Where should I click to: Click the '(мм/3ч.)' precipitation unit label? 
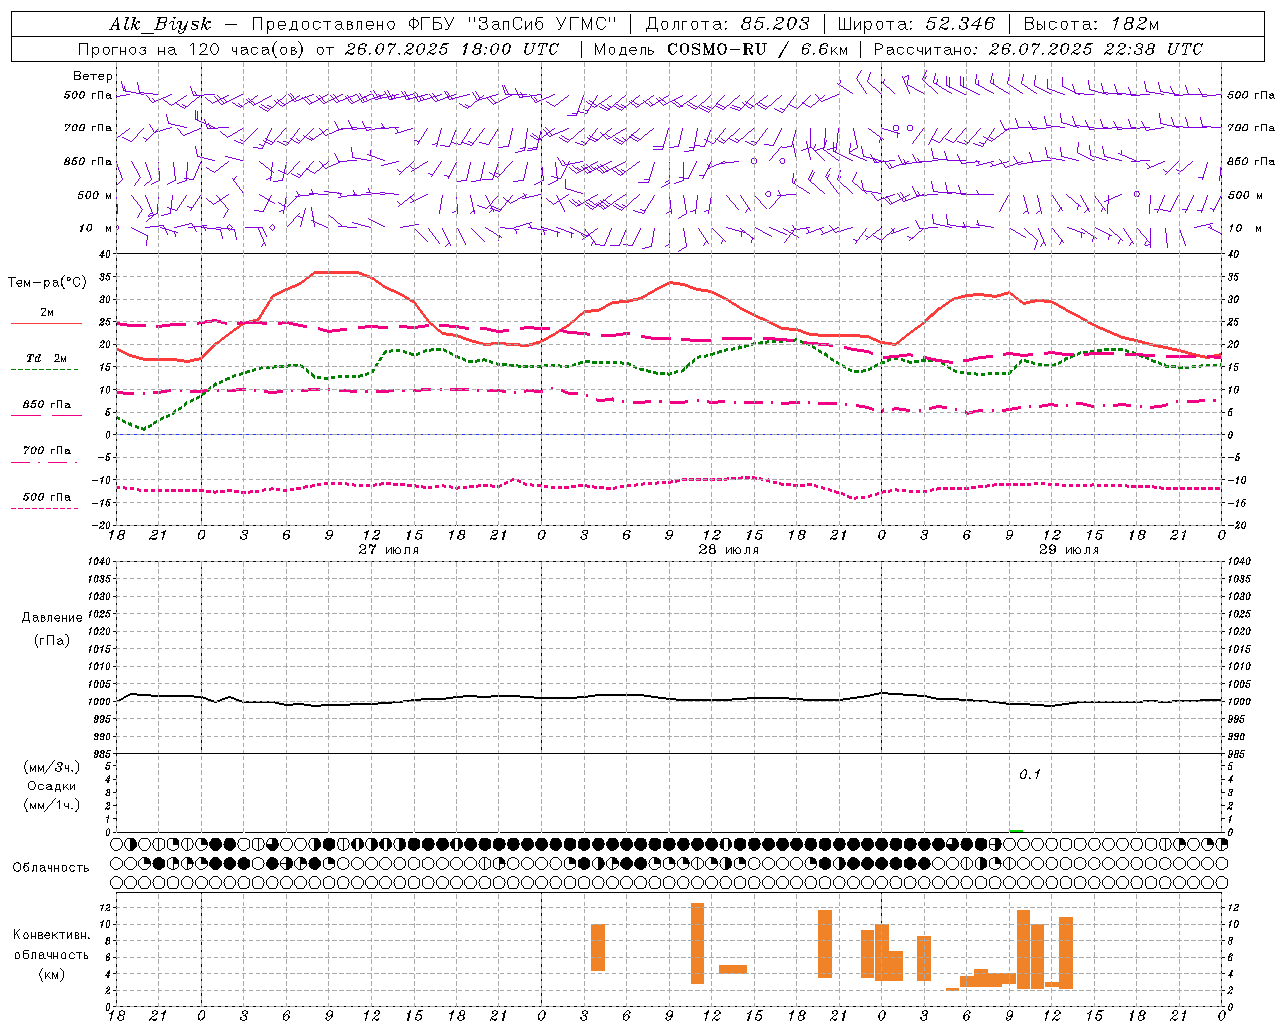(52, 767)
